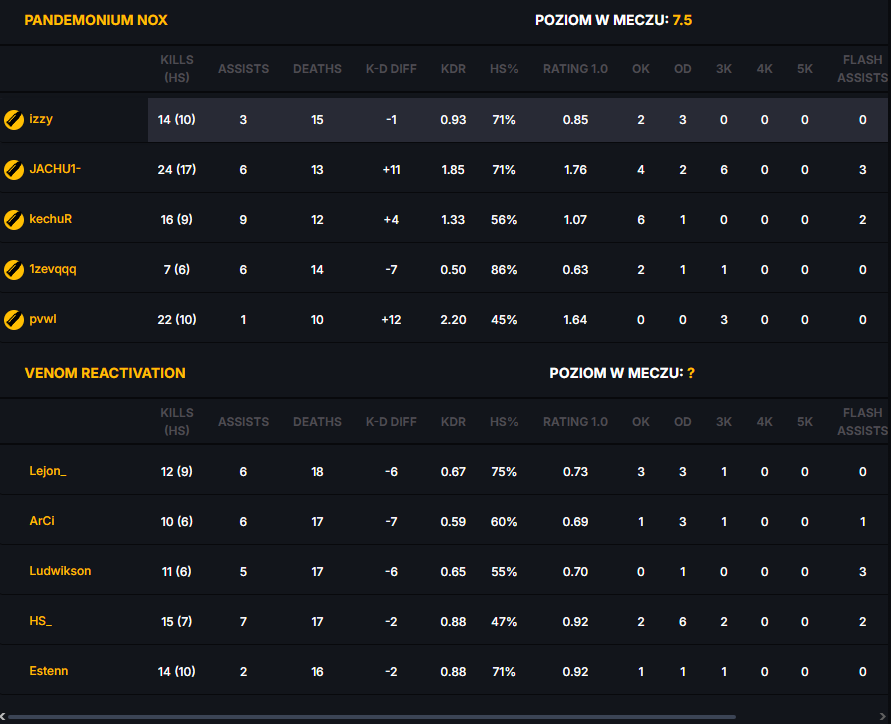Click Ludwikson's rating 0.70

coord(575,572)
